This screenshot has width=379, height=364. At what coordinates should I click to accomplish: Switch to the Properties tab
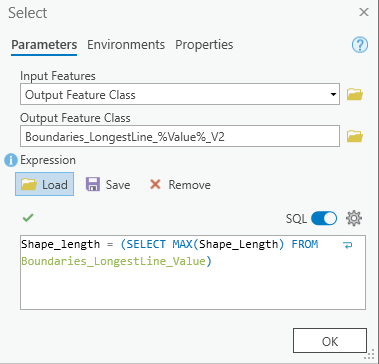click(x=204, y=45)
